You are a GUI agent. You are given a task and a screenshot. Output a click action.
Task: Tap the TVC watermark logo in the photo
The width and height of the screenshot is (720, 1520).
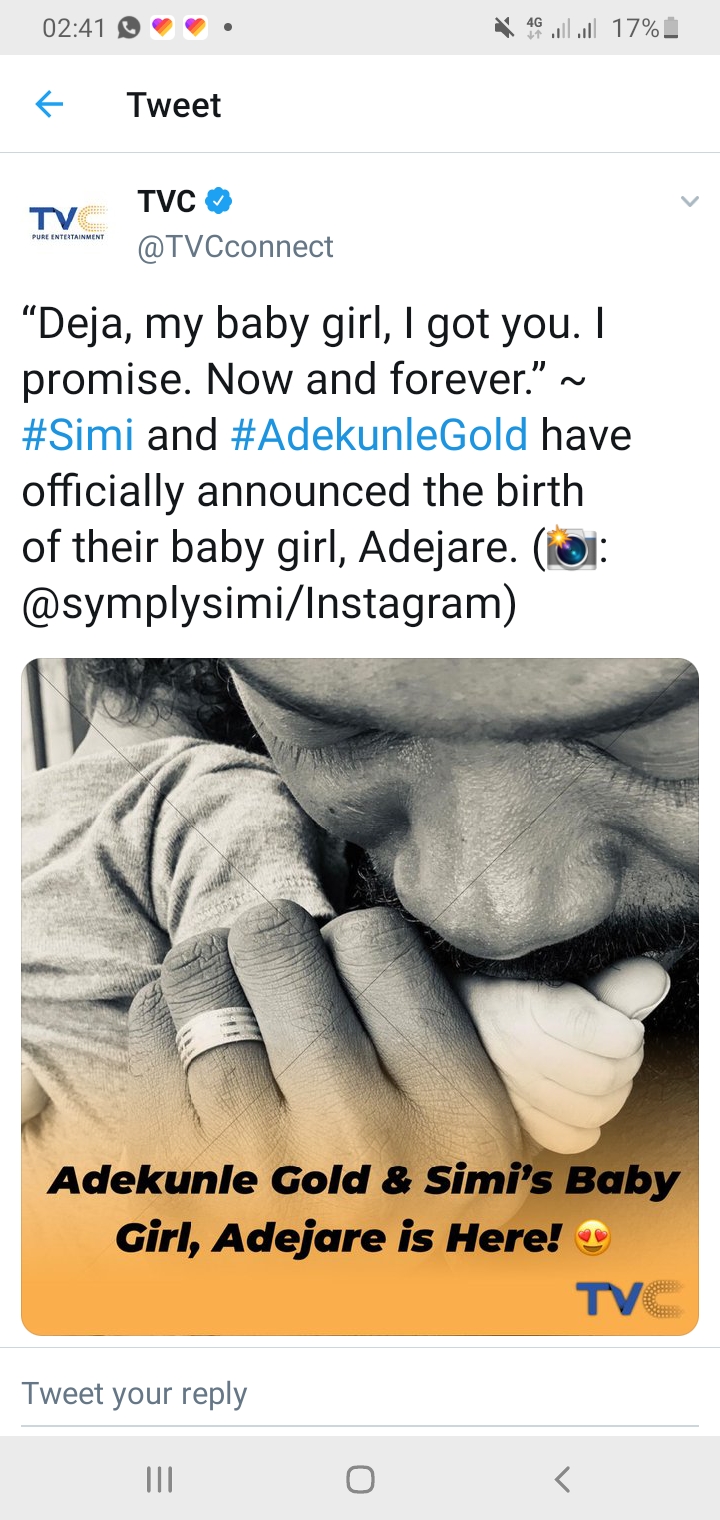(630, 1298)
